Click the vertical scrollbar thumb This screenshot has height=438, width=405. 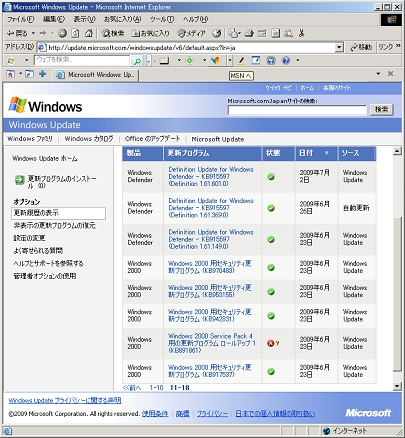coord(397,294)
